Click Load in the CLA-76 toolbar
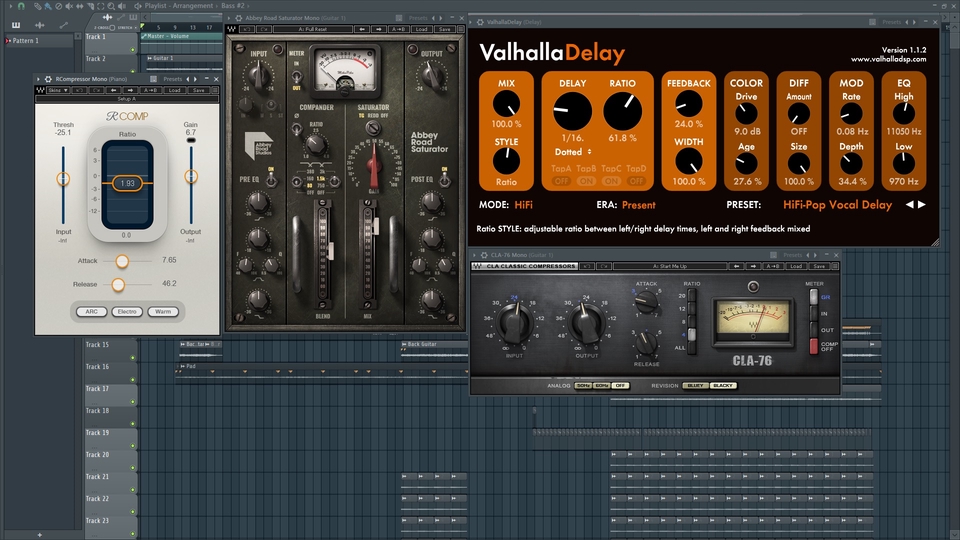 [796, 266]
